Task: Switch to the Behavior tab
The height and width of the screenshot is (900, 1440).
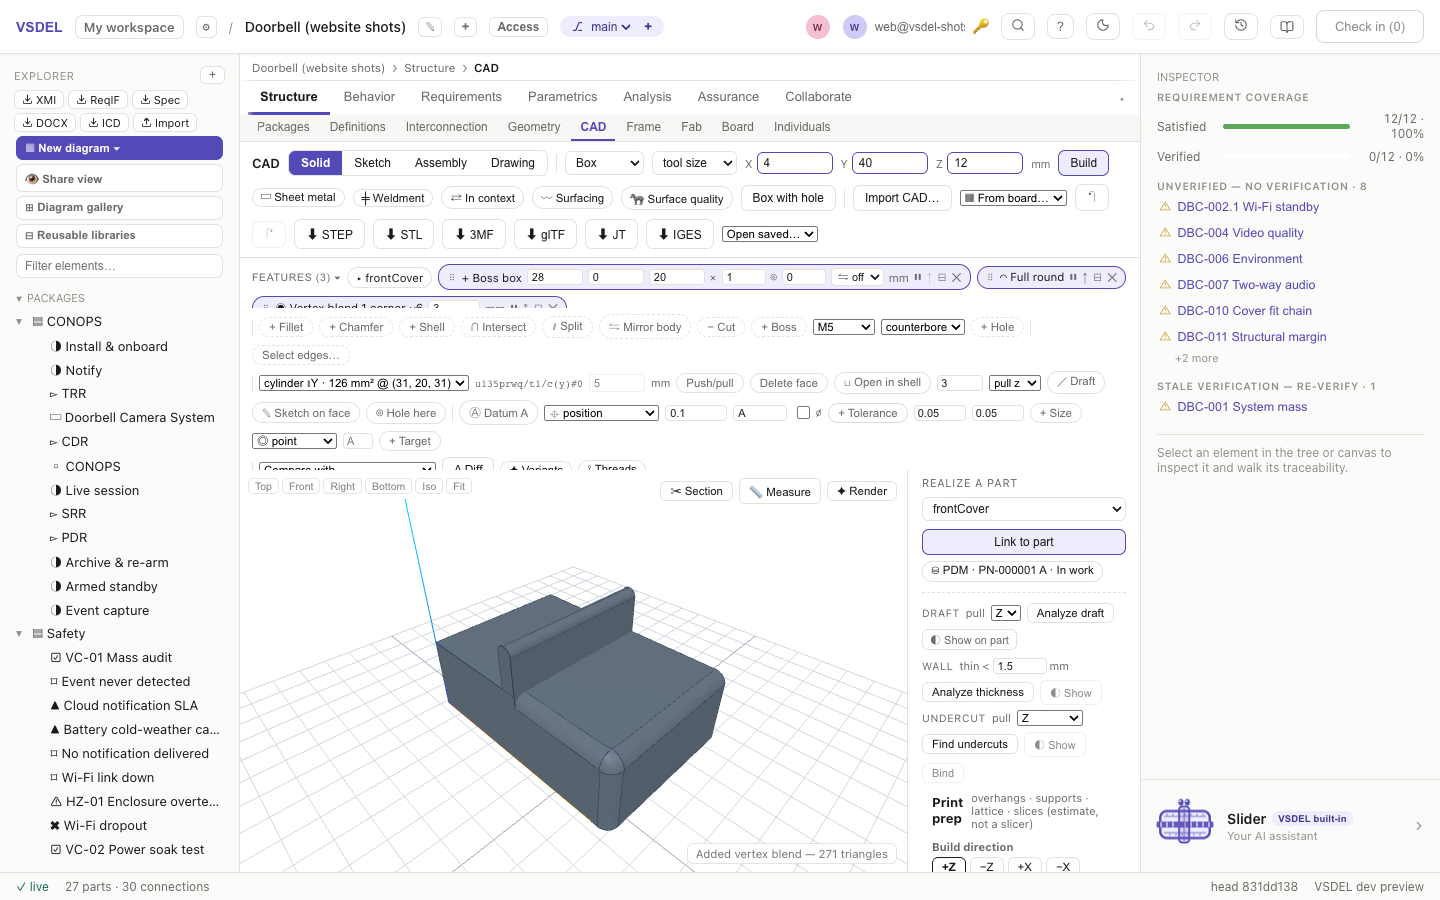Action: coord(369,97)
